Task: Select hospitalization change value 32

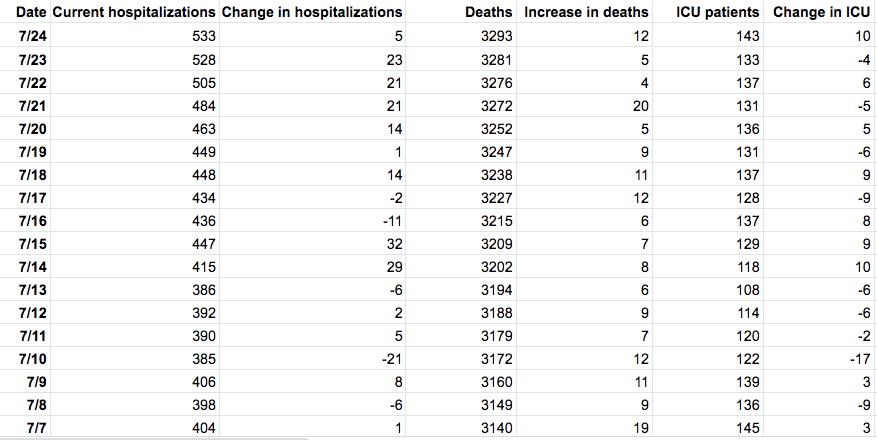Action: (393, 244)
